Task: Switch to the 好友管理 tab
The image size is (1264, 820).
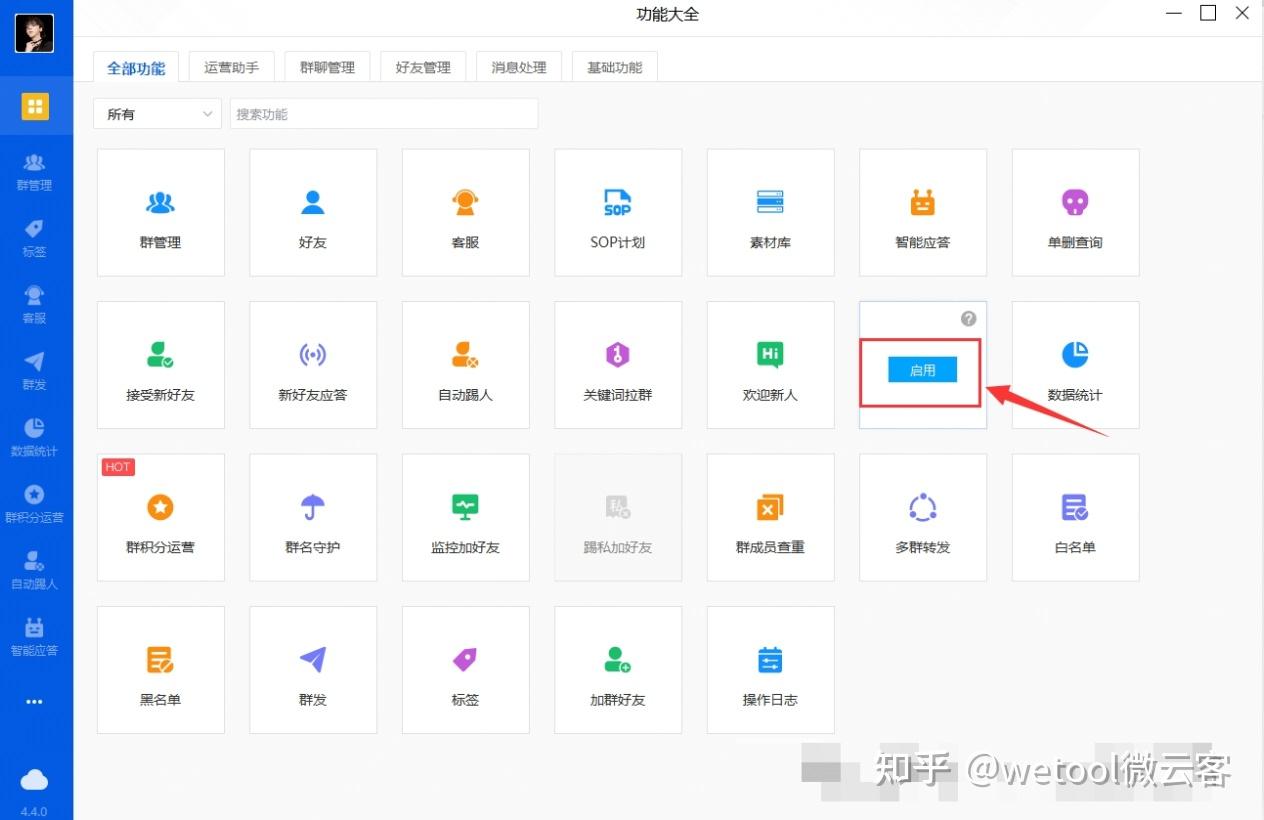Action: tap(423, 67)
